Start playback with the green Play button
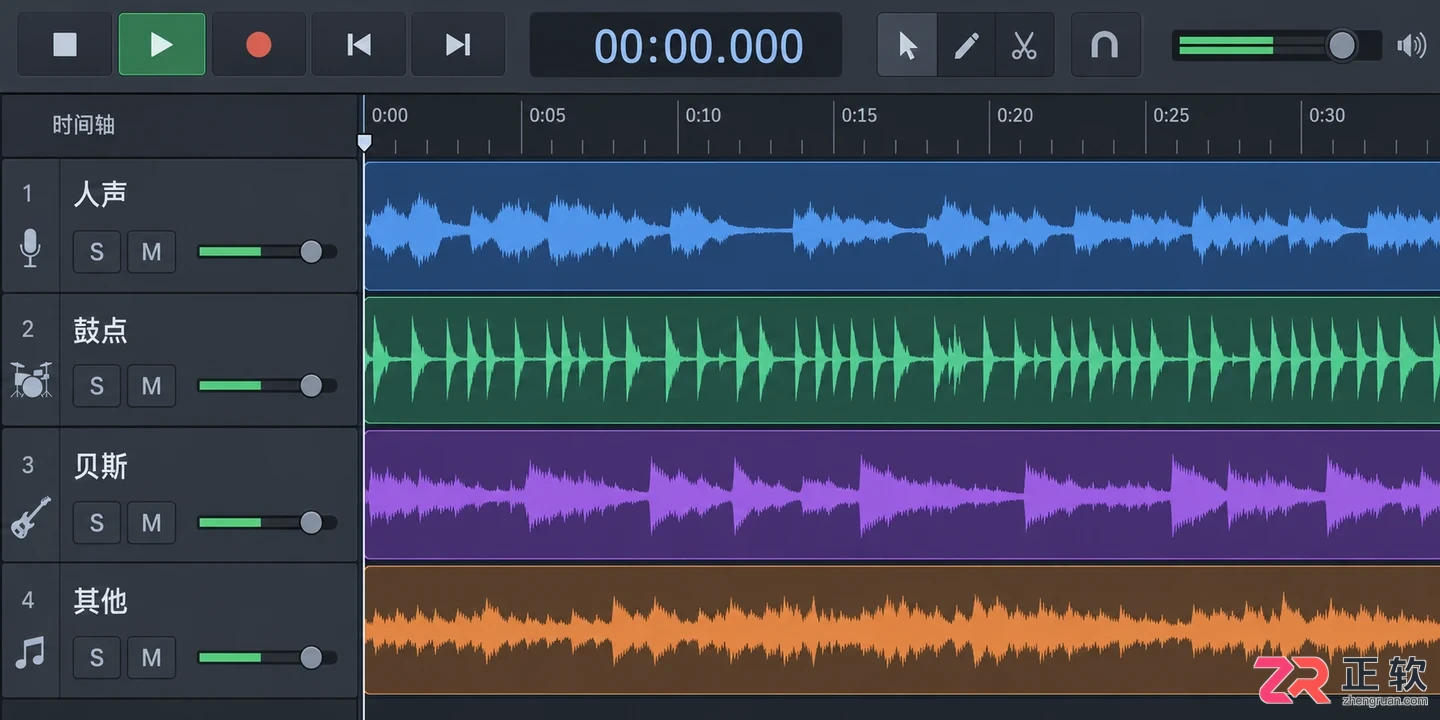 162,44
